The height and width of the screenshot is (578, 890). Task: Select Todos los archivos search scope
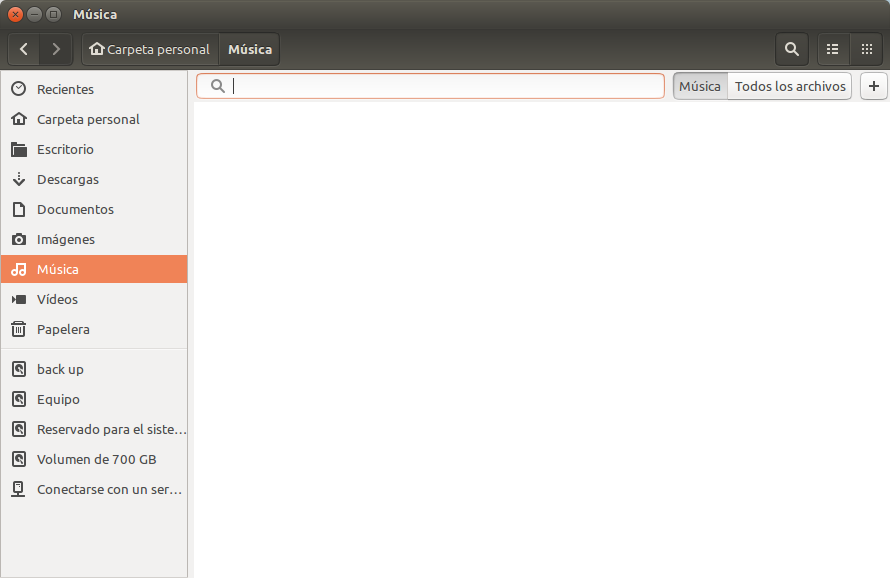click(x=790, y=87)
